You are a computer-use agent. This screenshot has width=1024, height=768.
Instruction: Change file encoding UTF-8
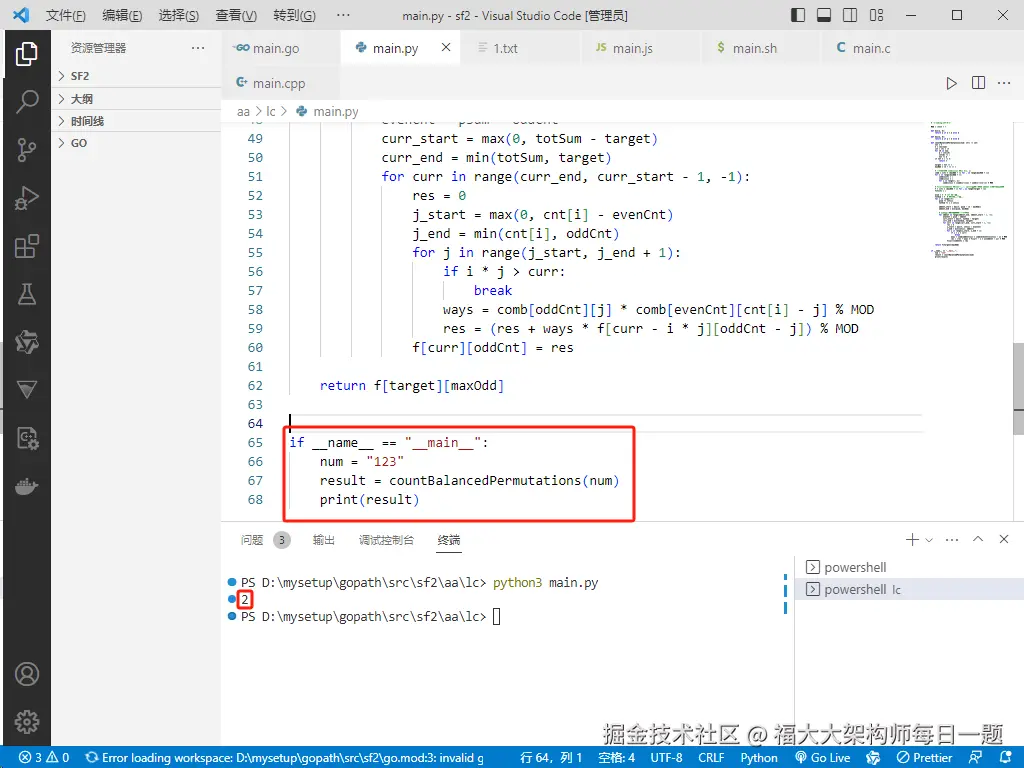tap(666, 758)
